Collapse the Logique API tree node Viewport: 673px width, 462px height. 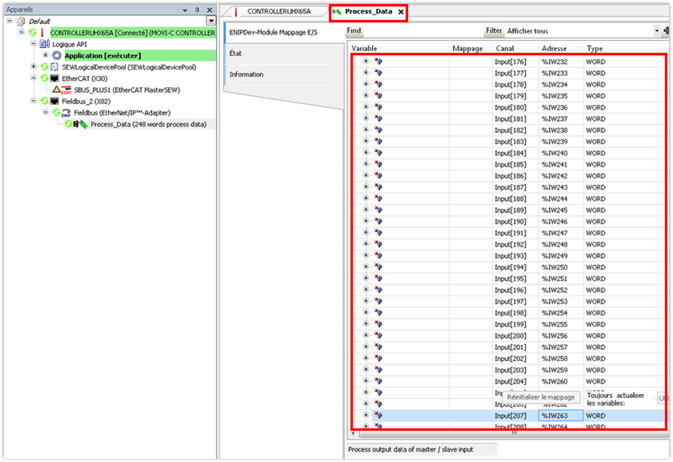[x=32, y=44]
